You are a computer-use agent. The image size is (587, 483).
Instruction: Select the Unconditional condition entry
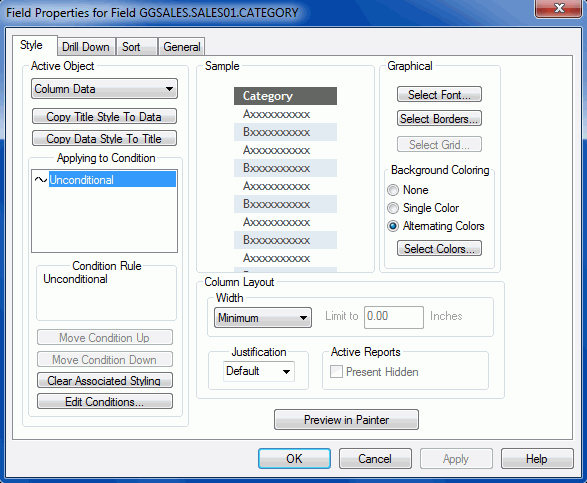coord(112,180)
